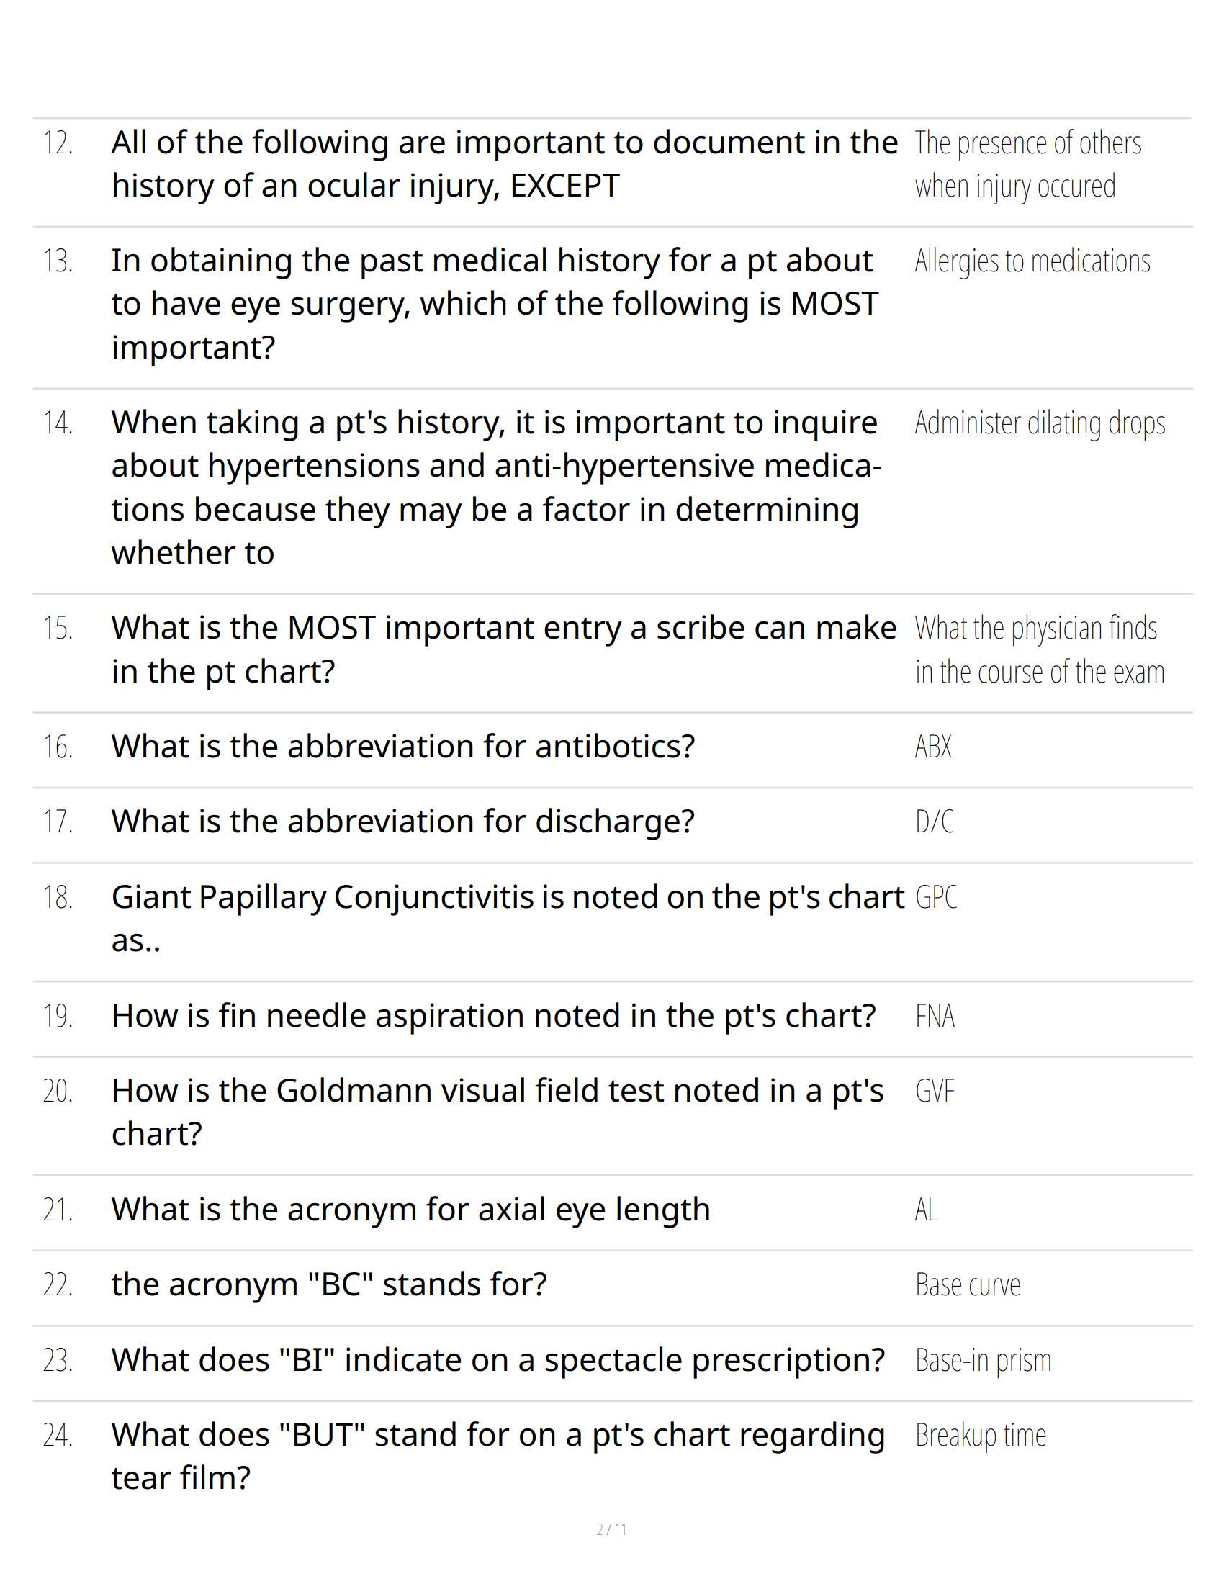Screen dimensions: 1224x1584
Task: Click the antibiotics abbreviation question
Action: pyautogui.click(x=403, y=747)
